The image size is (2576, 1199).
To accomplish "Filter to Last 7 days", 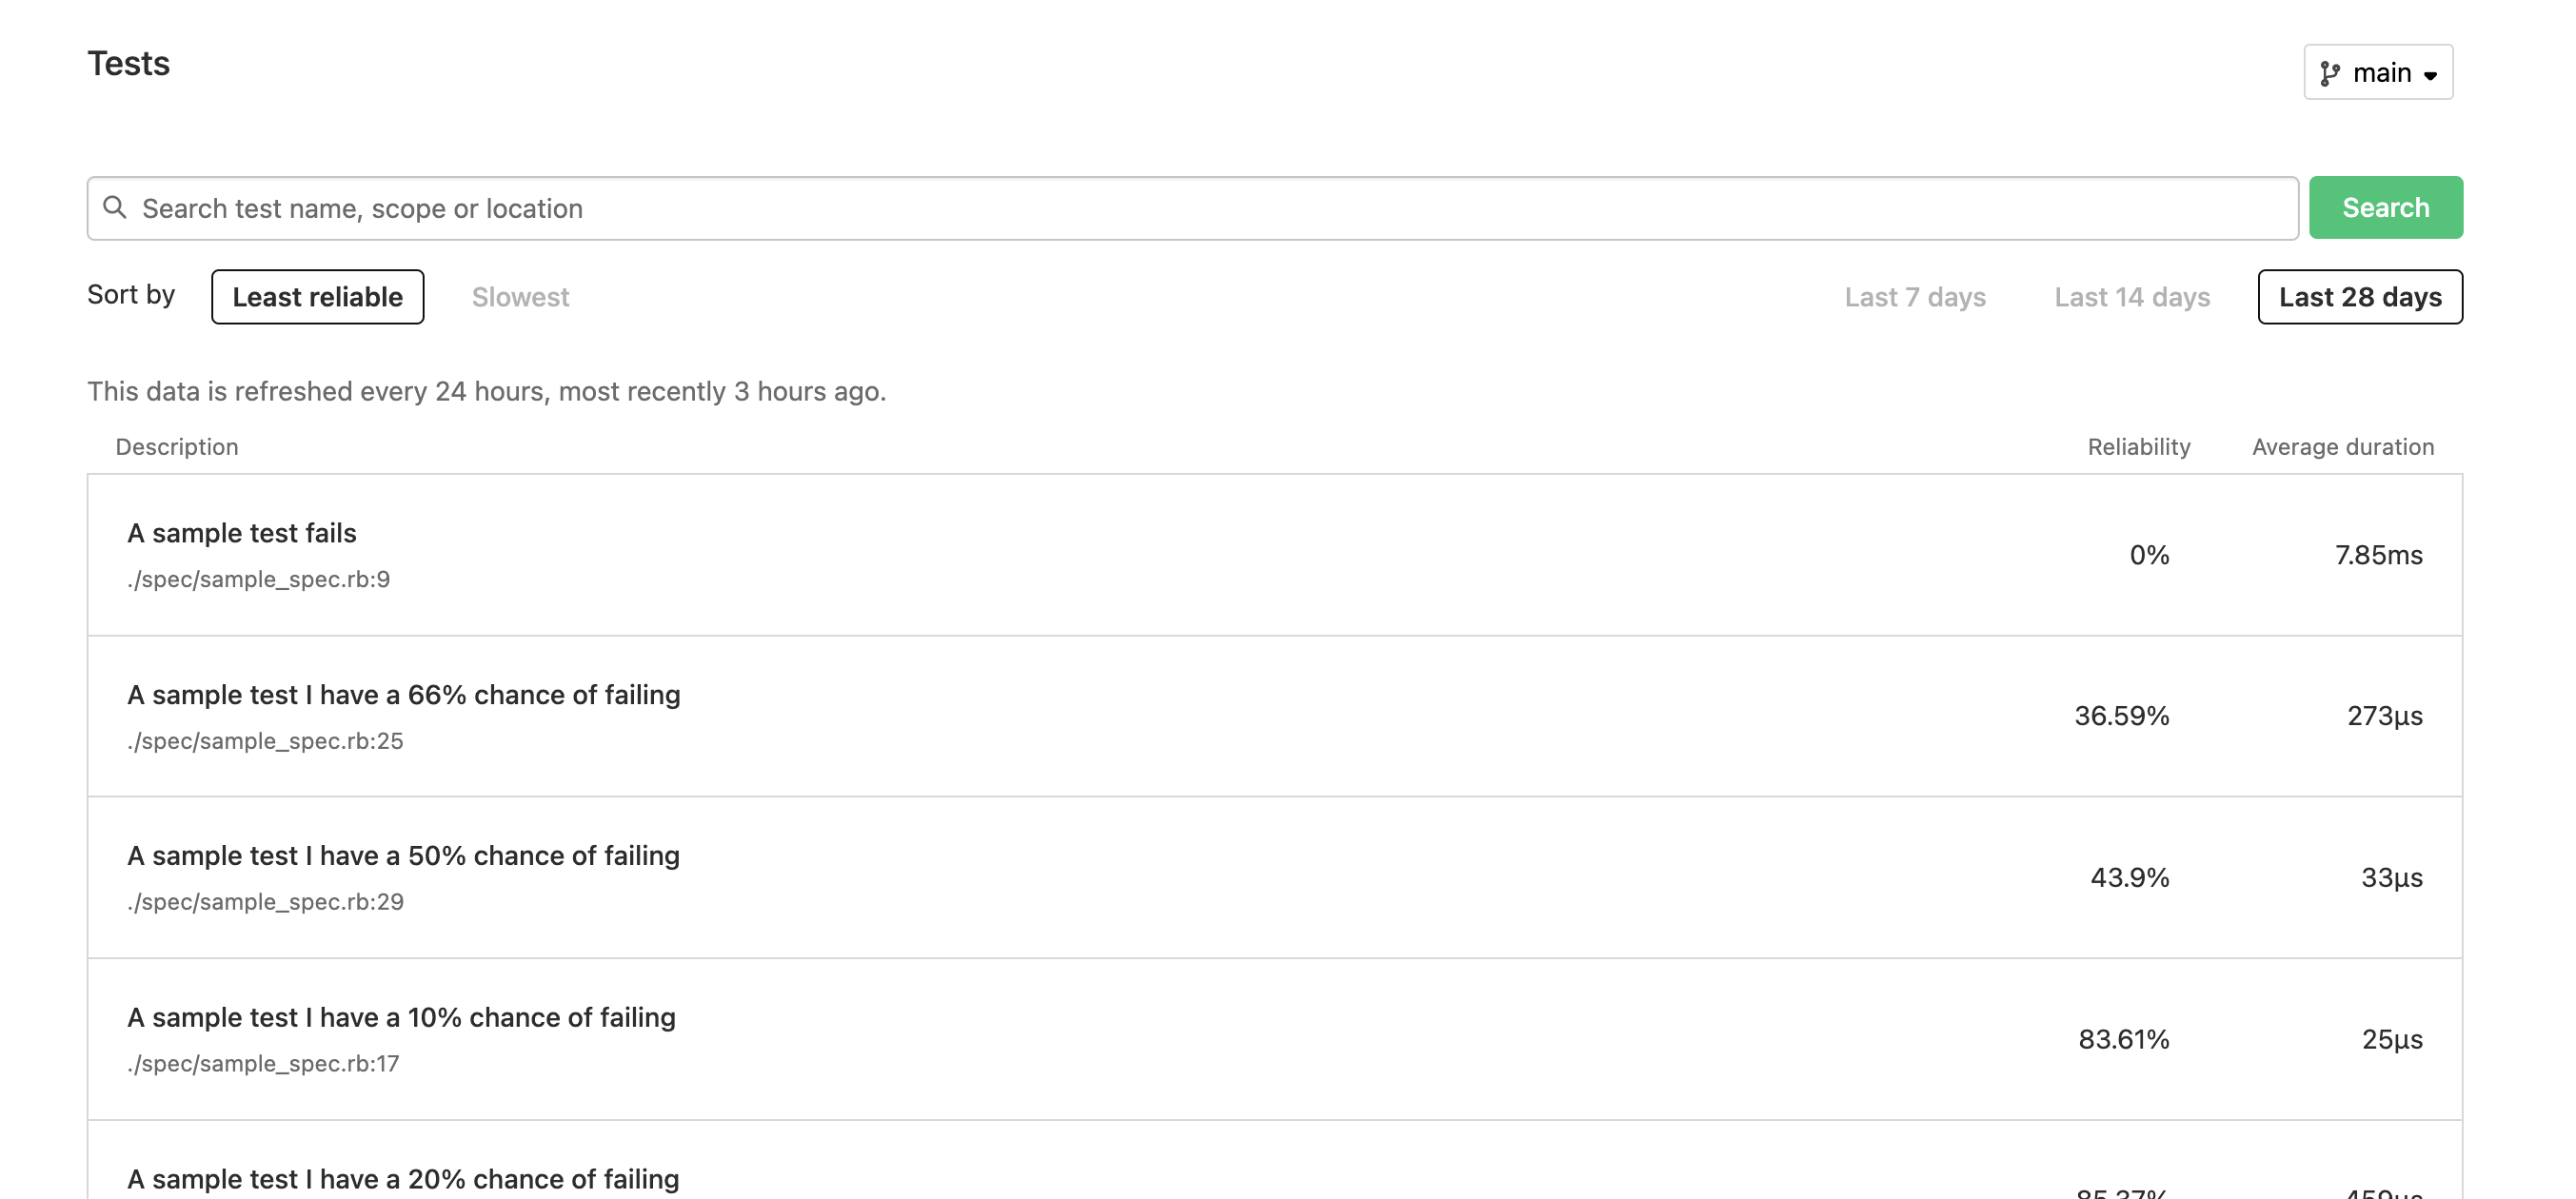I will coord(1914,297).
